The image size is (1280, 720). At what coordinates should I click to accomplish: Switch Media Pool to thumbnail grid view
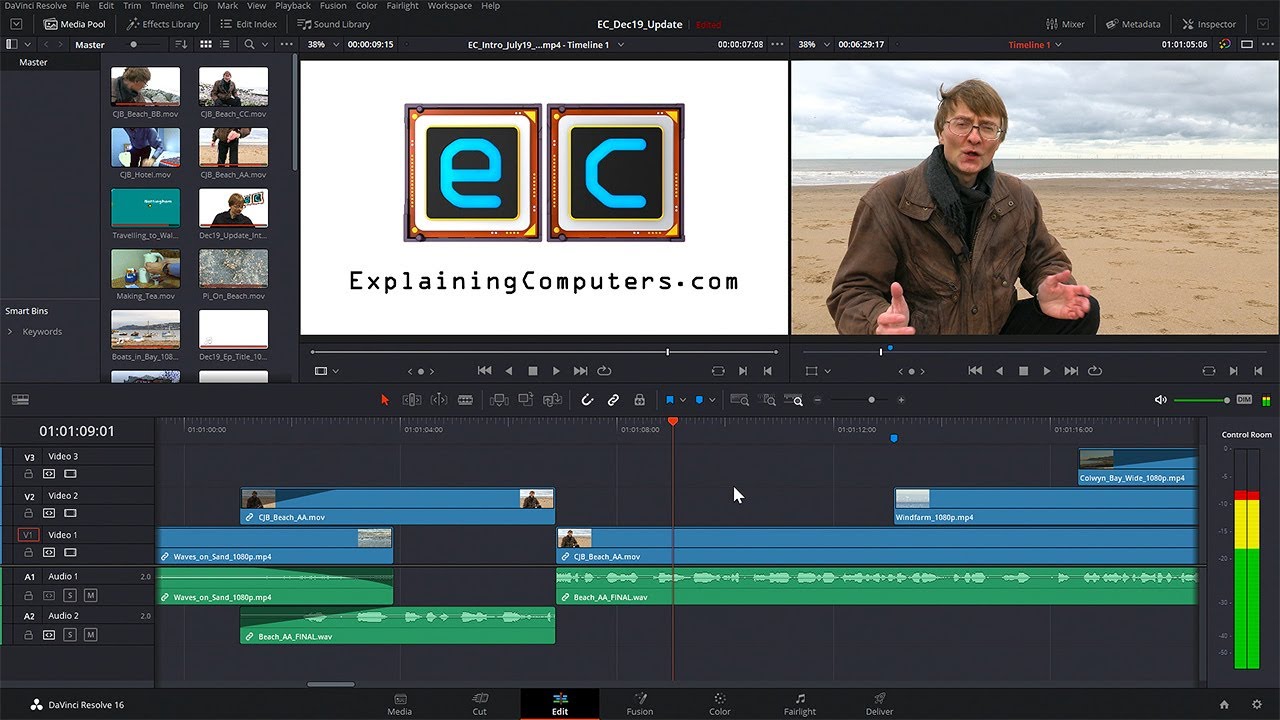pyautogui.click(x=206, y=44)
